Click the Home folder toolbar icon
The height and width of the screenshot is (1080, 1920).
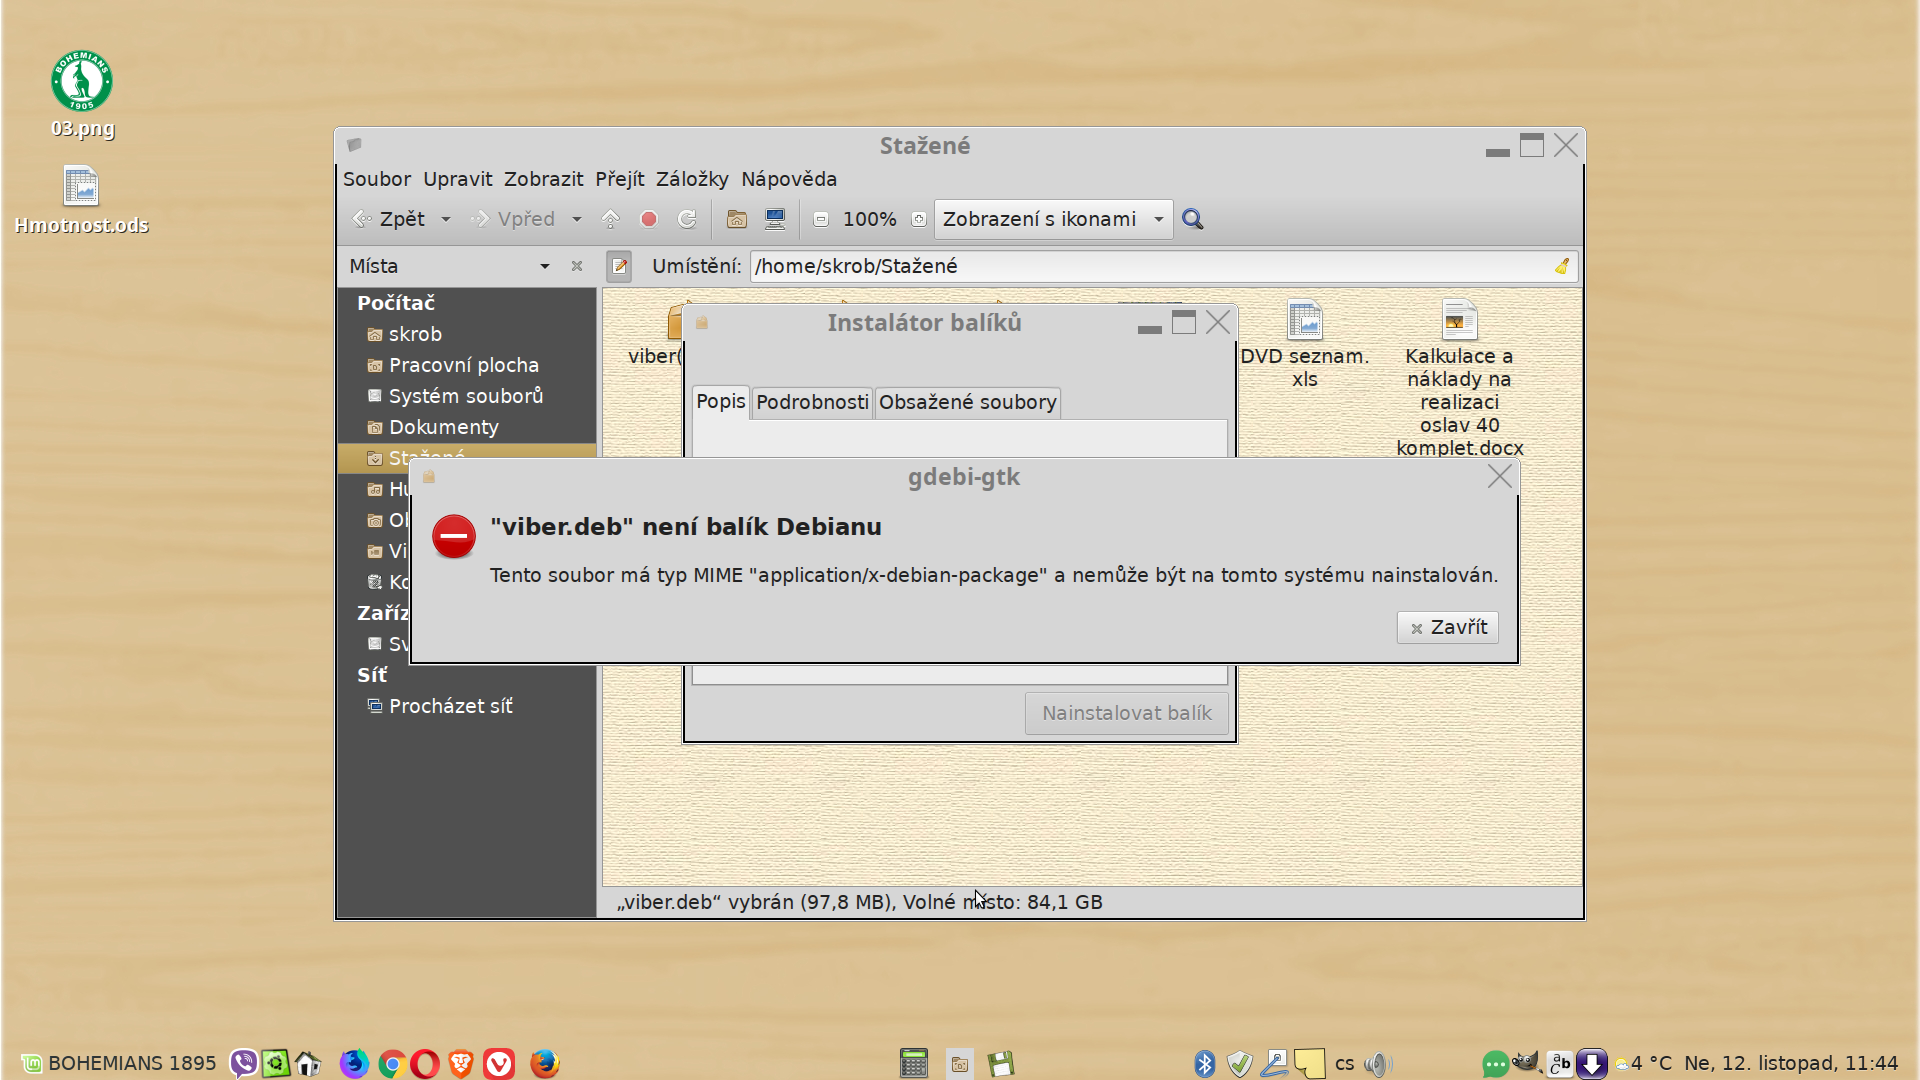coord(737,219)
